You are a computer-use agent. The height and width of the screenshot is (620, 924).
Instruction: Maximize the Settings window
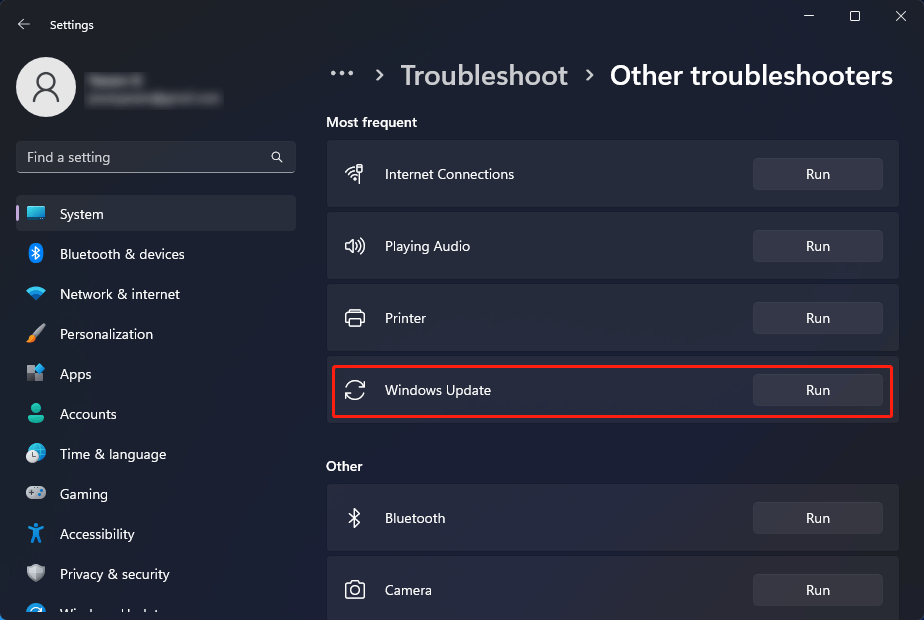[854, 16]
